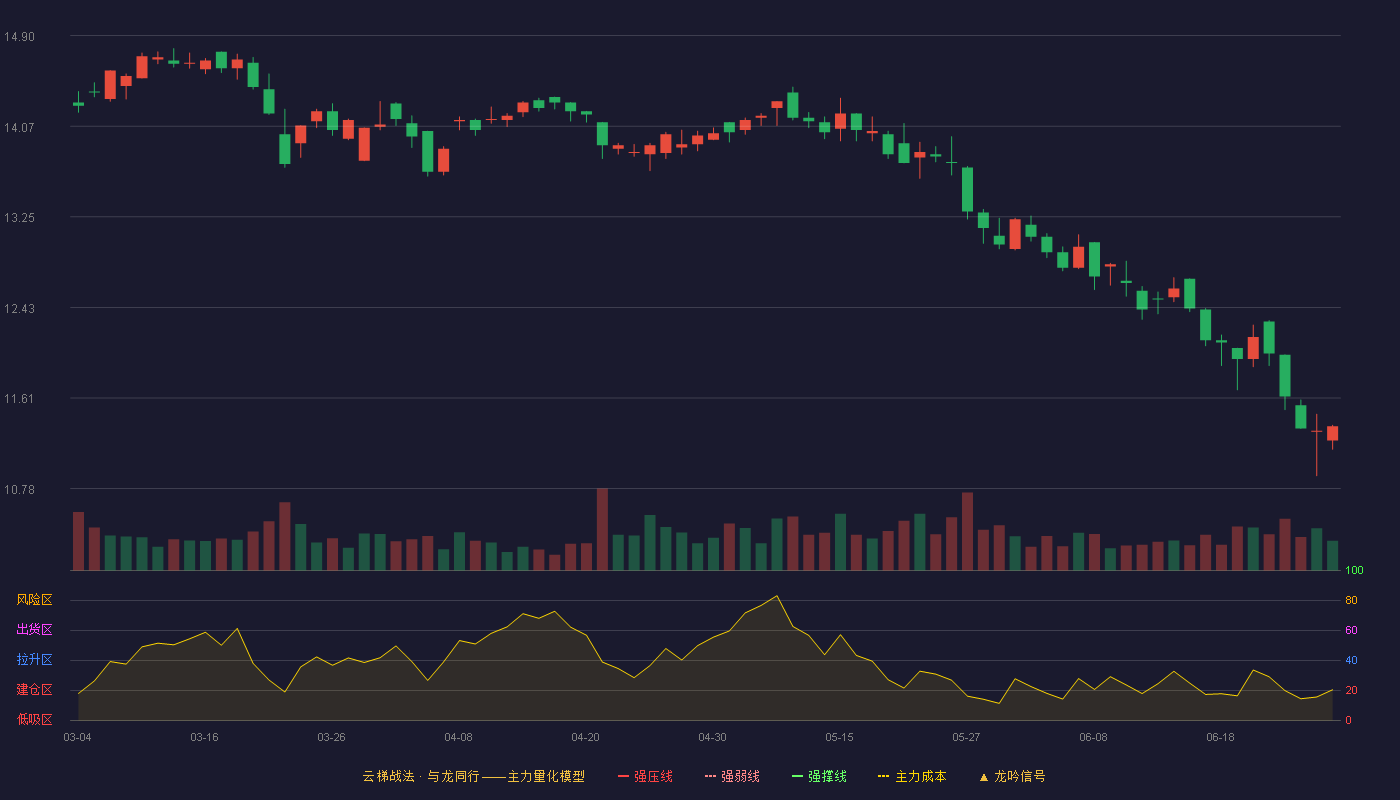
Task: Click the 14.90 price axis label
Action: [18, 36]
